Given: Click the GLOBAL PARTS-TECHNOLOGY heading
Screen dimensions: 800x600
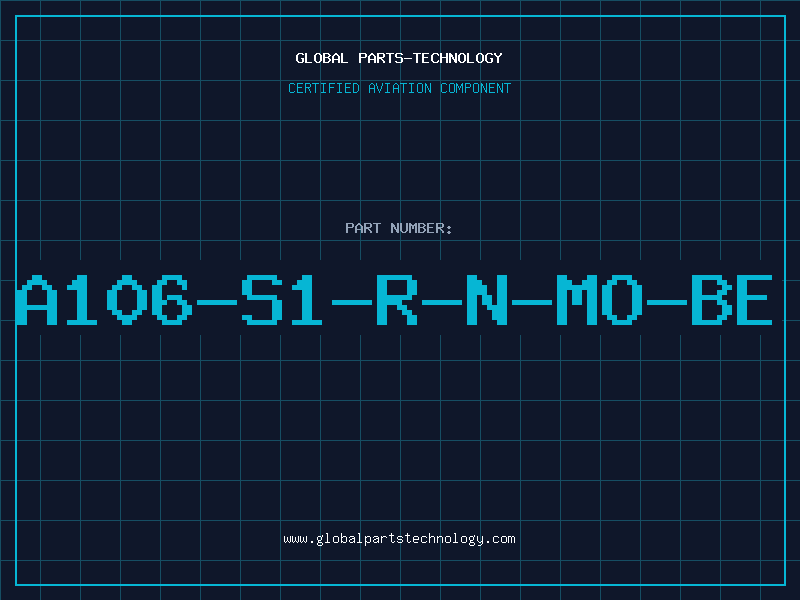Looking at the screenshot, I should point(399,58).
